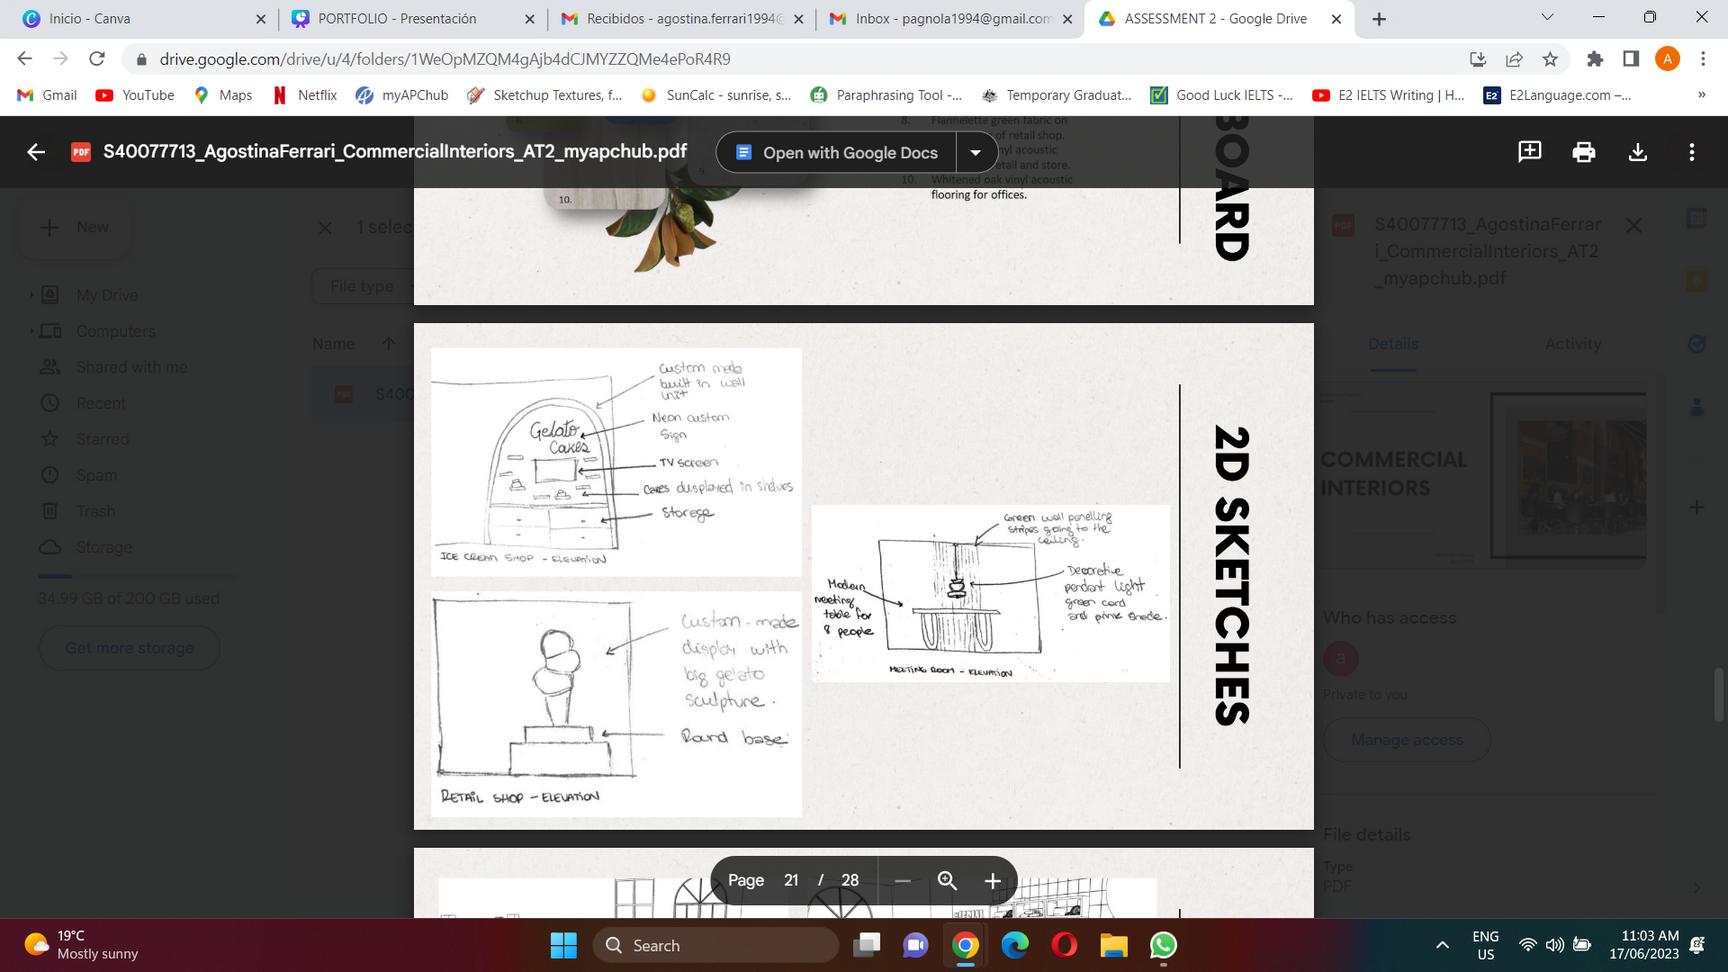
Task: Open the Chrome profile avatar
Action: 1667,59
